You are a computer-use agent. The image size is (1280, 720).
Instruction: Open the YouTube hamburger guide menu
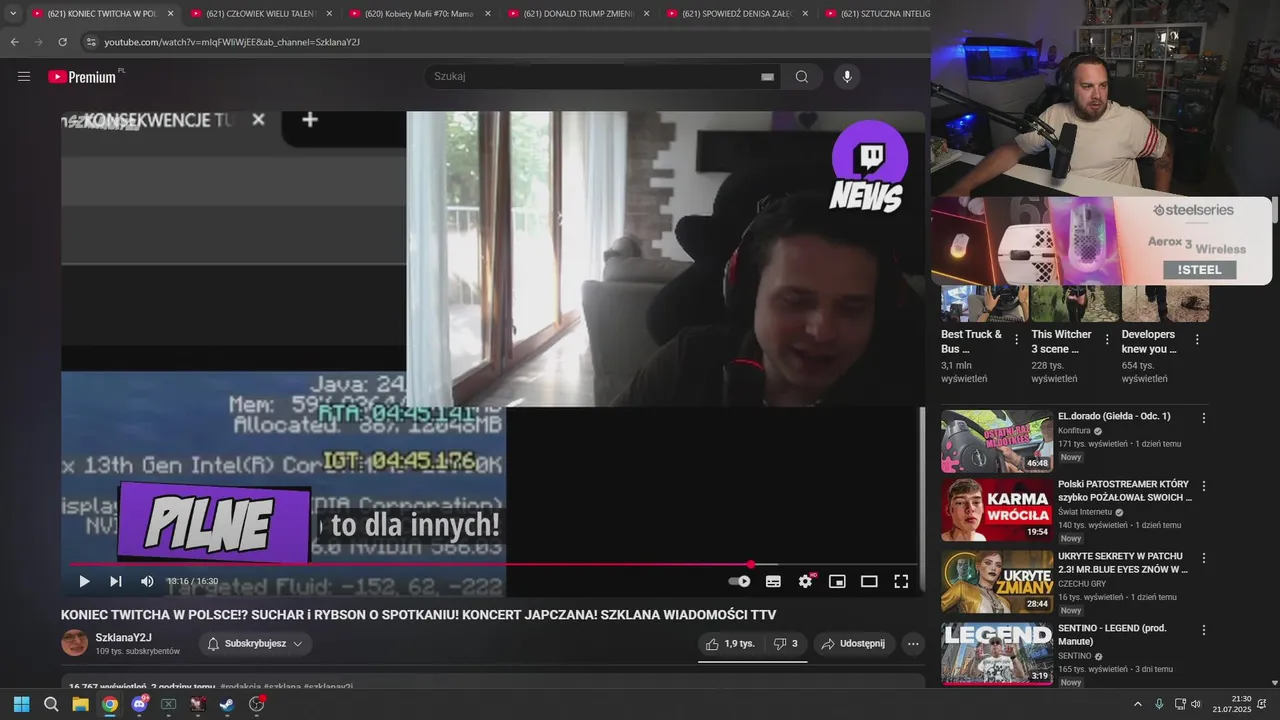tap(24, 76)
